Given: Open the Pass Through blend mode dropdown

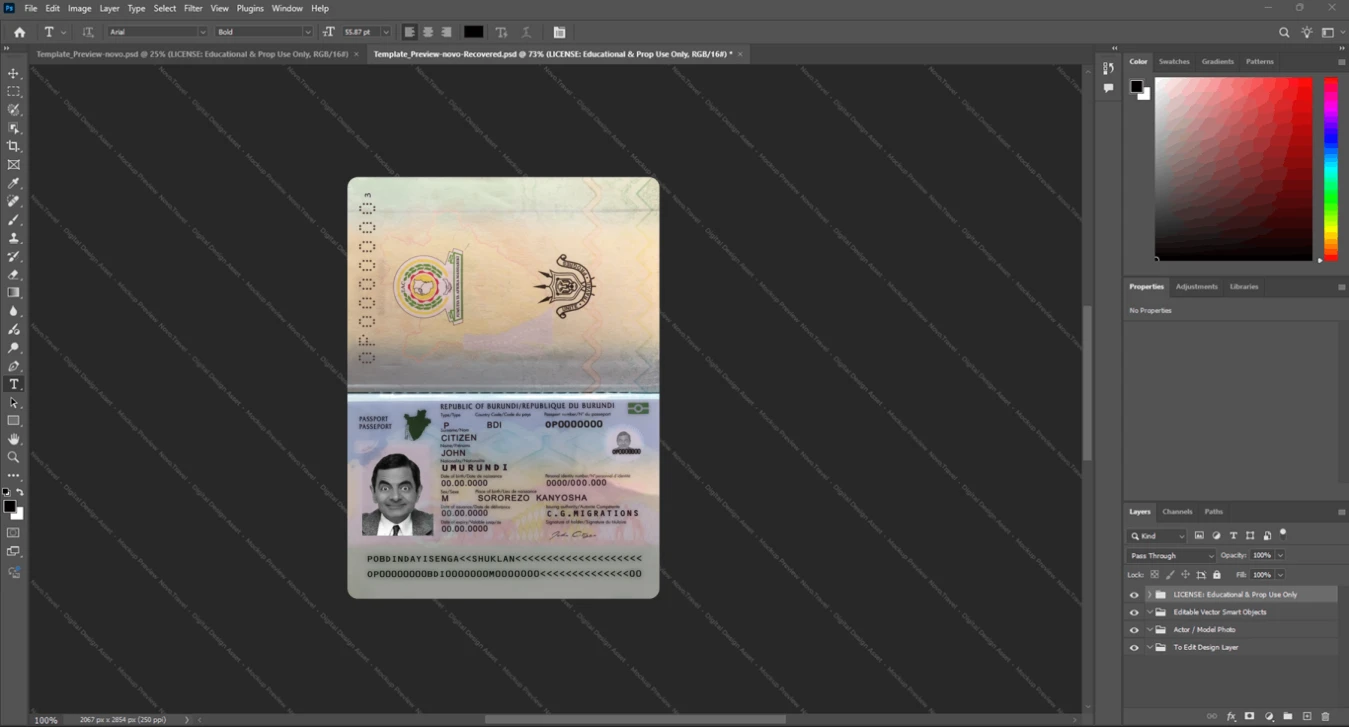Looking at the screenshot, I should [1170, 555].
